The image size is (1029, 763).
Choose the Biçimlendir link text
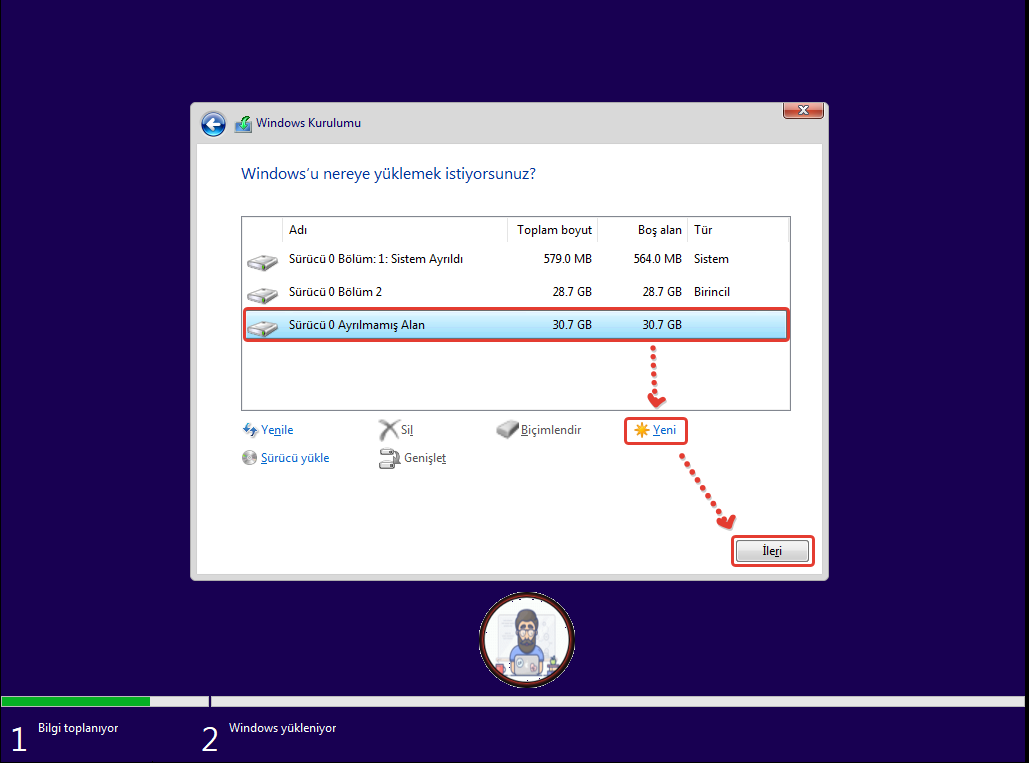tap(551, 430)
